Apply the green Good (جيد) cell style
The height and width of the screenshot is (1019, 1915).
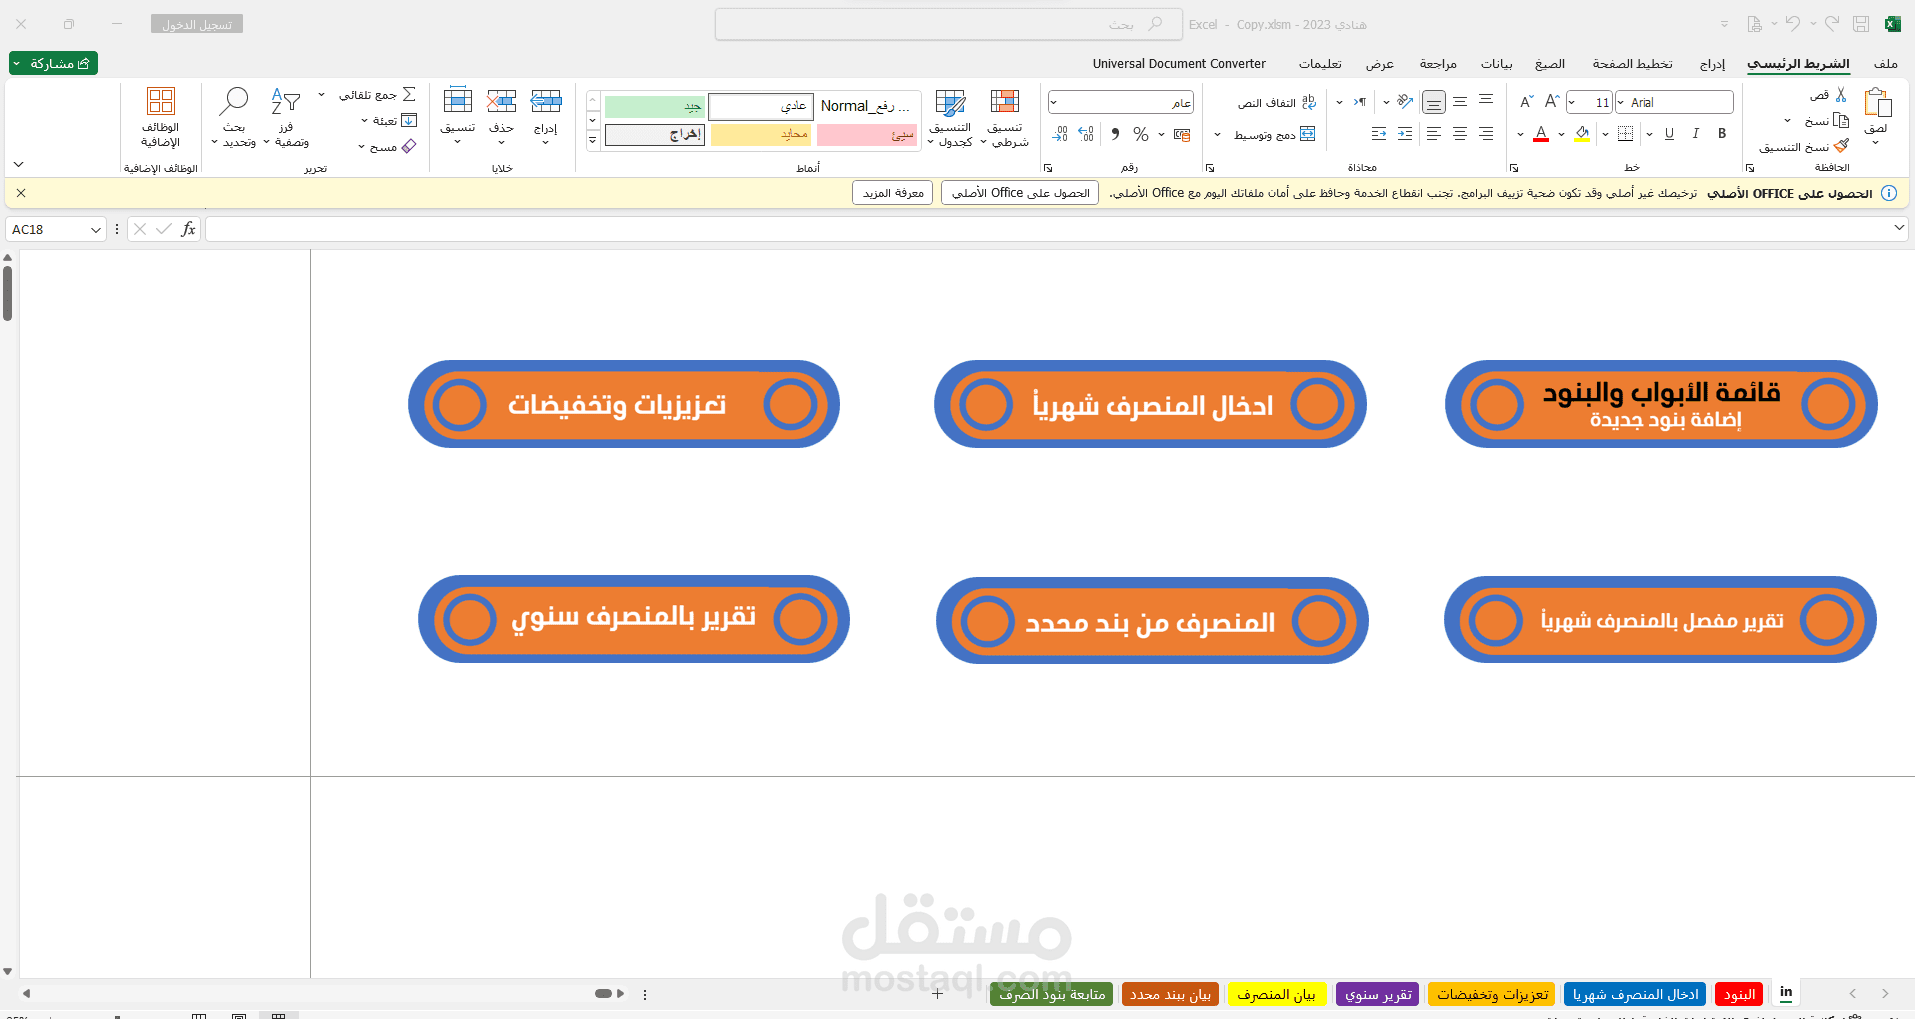(655, 106)
